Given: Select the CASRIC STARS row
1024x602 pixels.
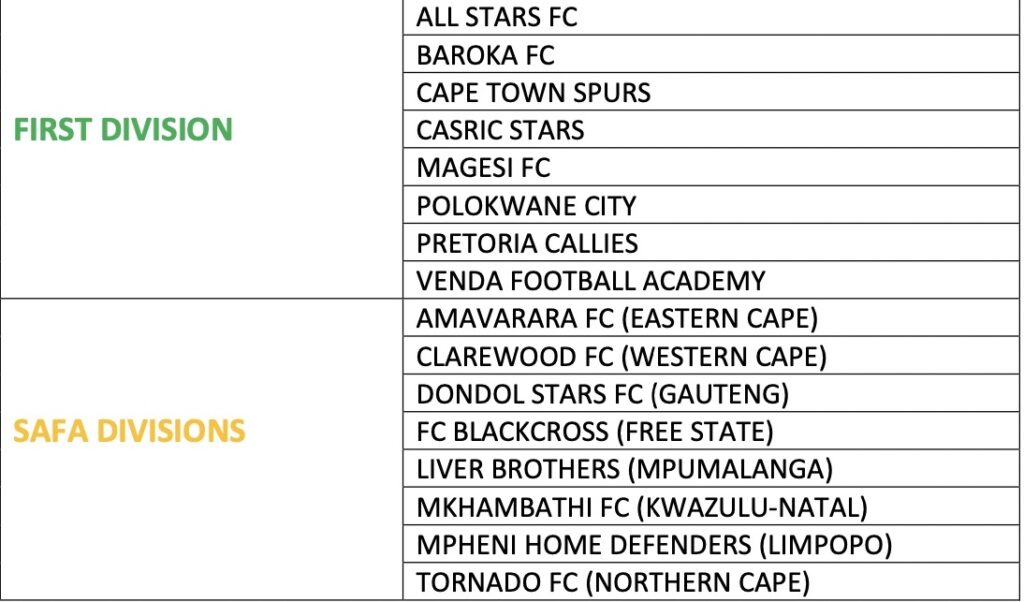Looking at the screenshot, I should click(500, 131).
